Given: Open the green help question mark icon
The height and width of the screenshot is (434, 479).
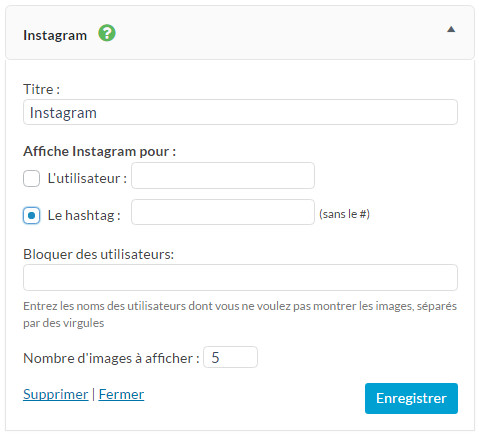Looking at the screenshot, I should [x=107, y=33].
